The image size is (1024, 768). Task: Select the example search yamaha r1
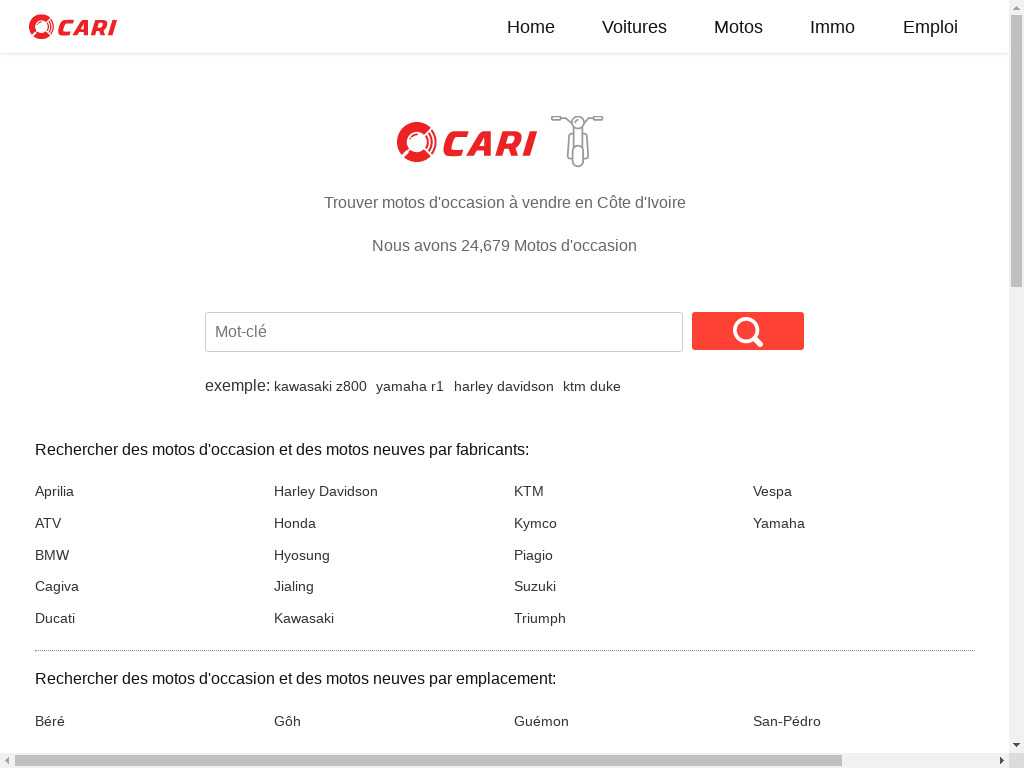click(x=409, y=387)
